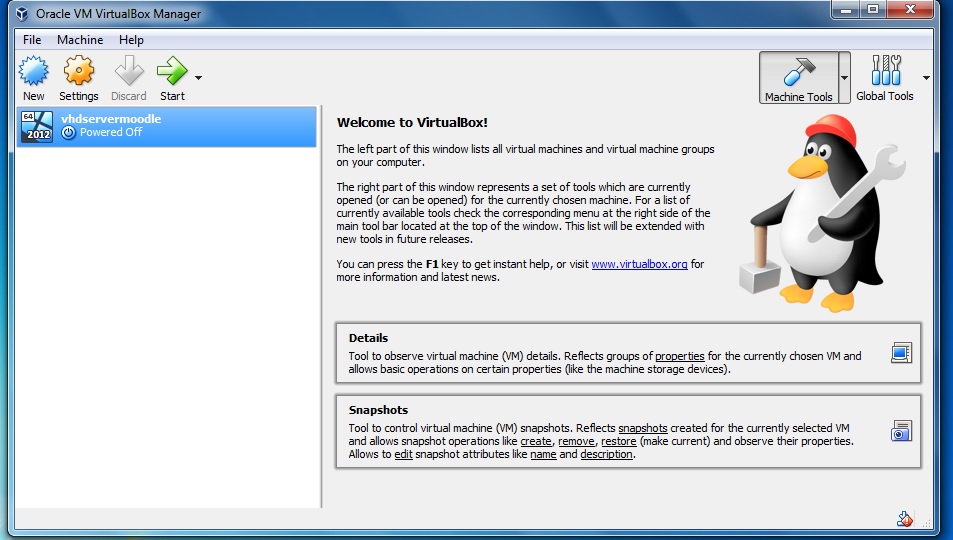This screenshot has width=953, height=540.
Task: Open the Details tool icon
Action: pos(901,353)
